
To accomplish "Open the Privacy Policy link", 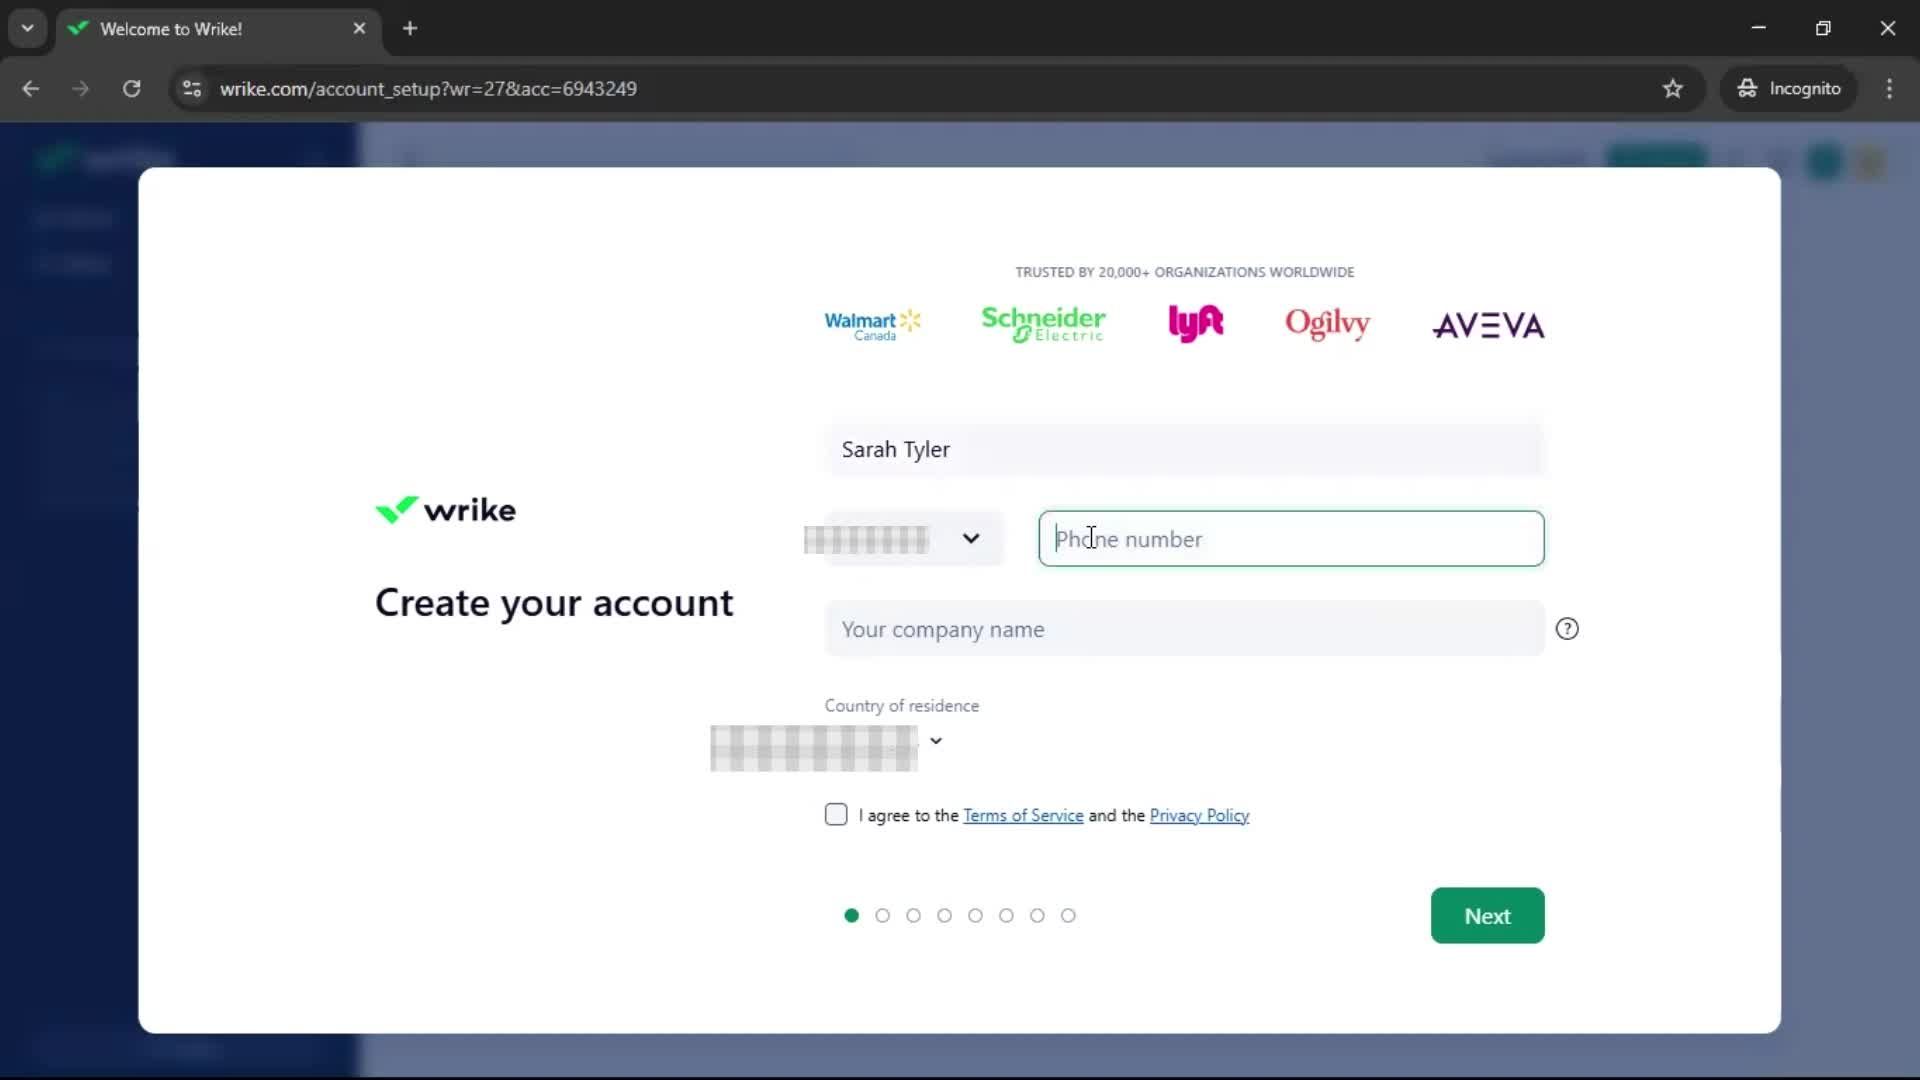I will 1199,816.
